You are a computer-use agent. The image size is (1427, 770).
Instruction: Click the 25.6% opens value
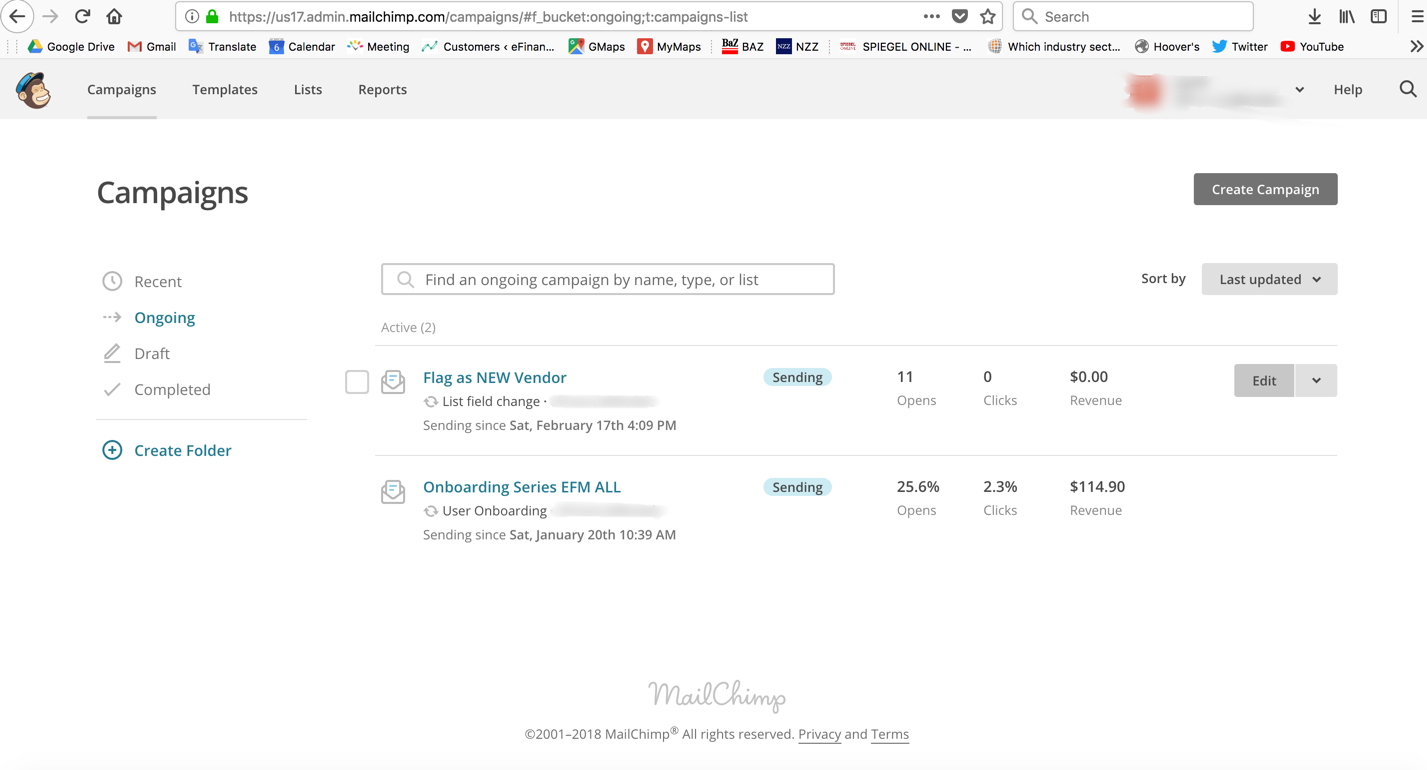point(918,487)
